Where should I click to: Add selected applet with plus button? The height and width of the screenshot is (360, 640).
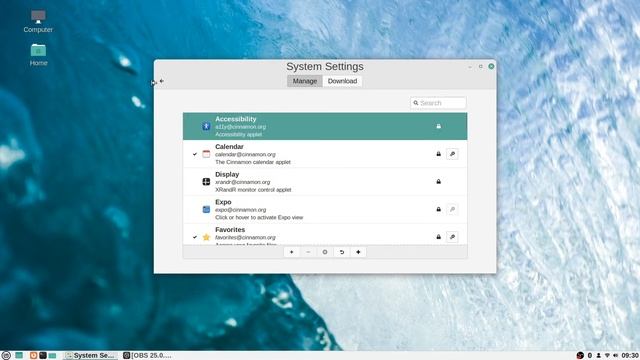(291, 252)
